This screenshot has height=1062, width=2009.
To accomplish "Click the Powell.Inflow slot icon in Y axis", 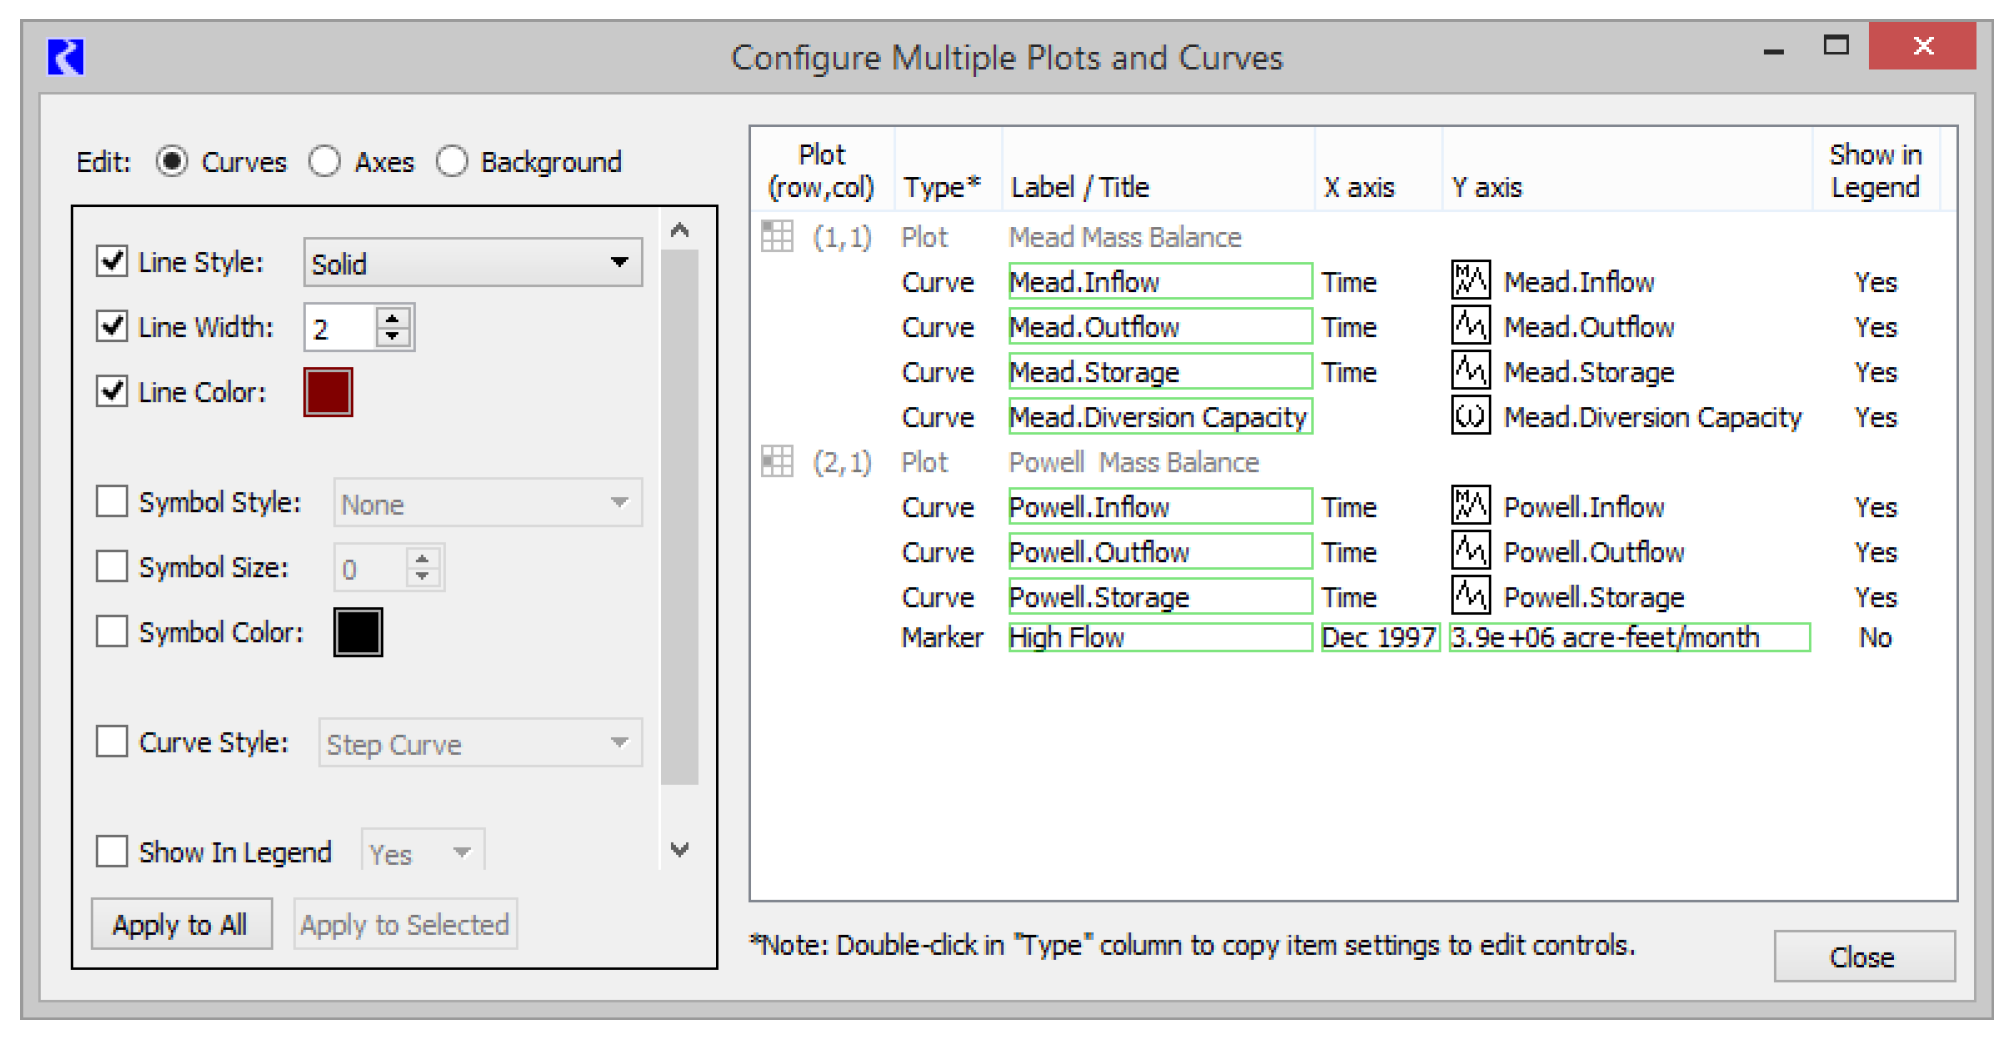I will pyautogui.click(x=1470, y=506).
